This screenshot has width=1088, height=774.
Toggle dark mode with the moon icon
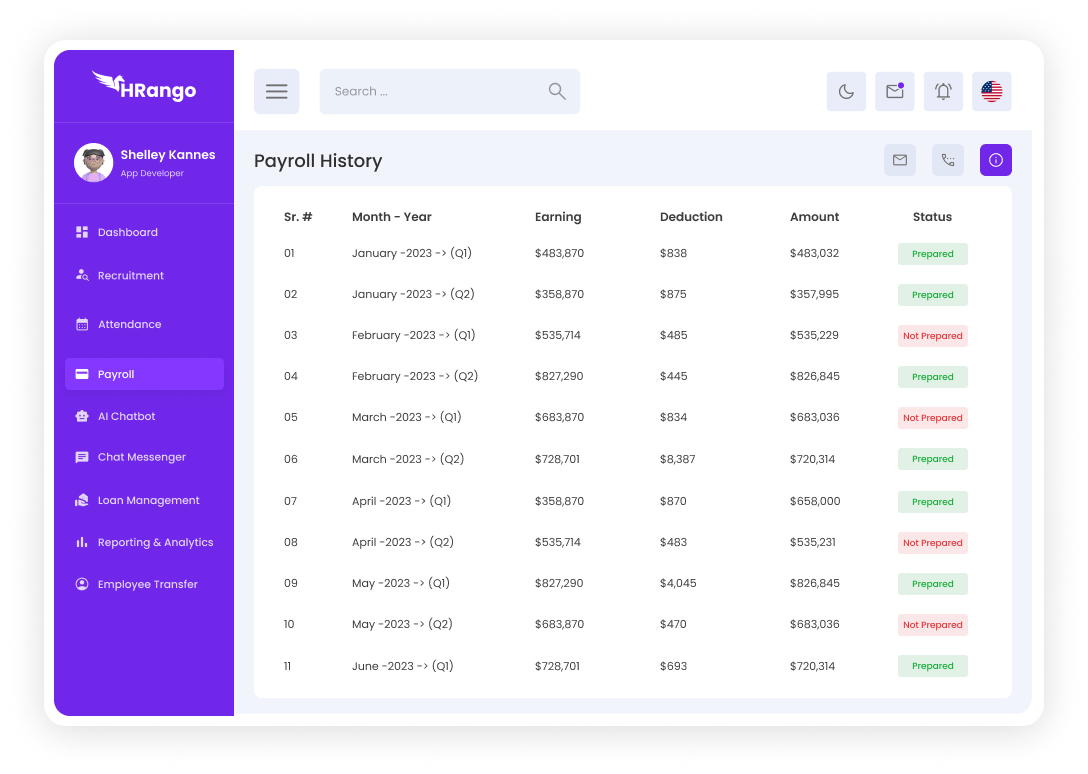click(x=846, y=92)
